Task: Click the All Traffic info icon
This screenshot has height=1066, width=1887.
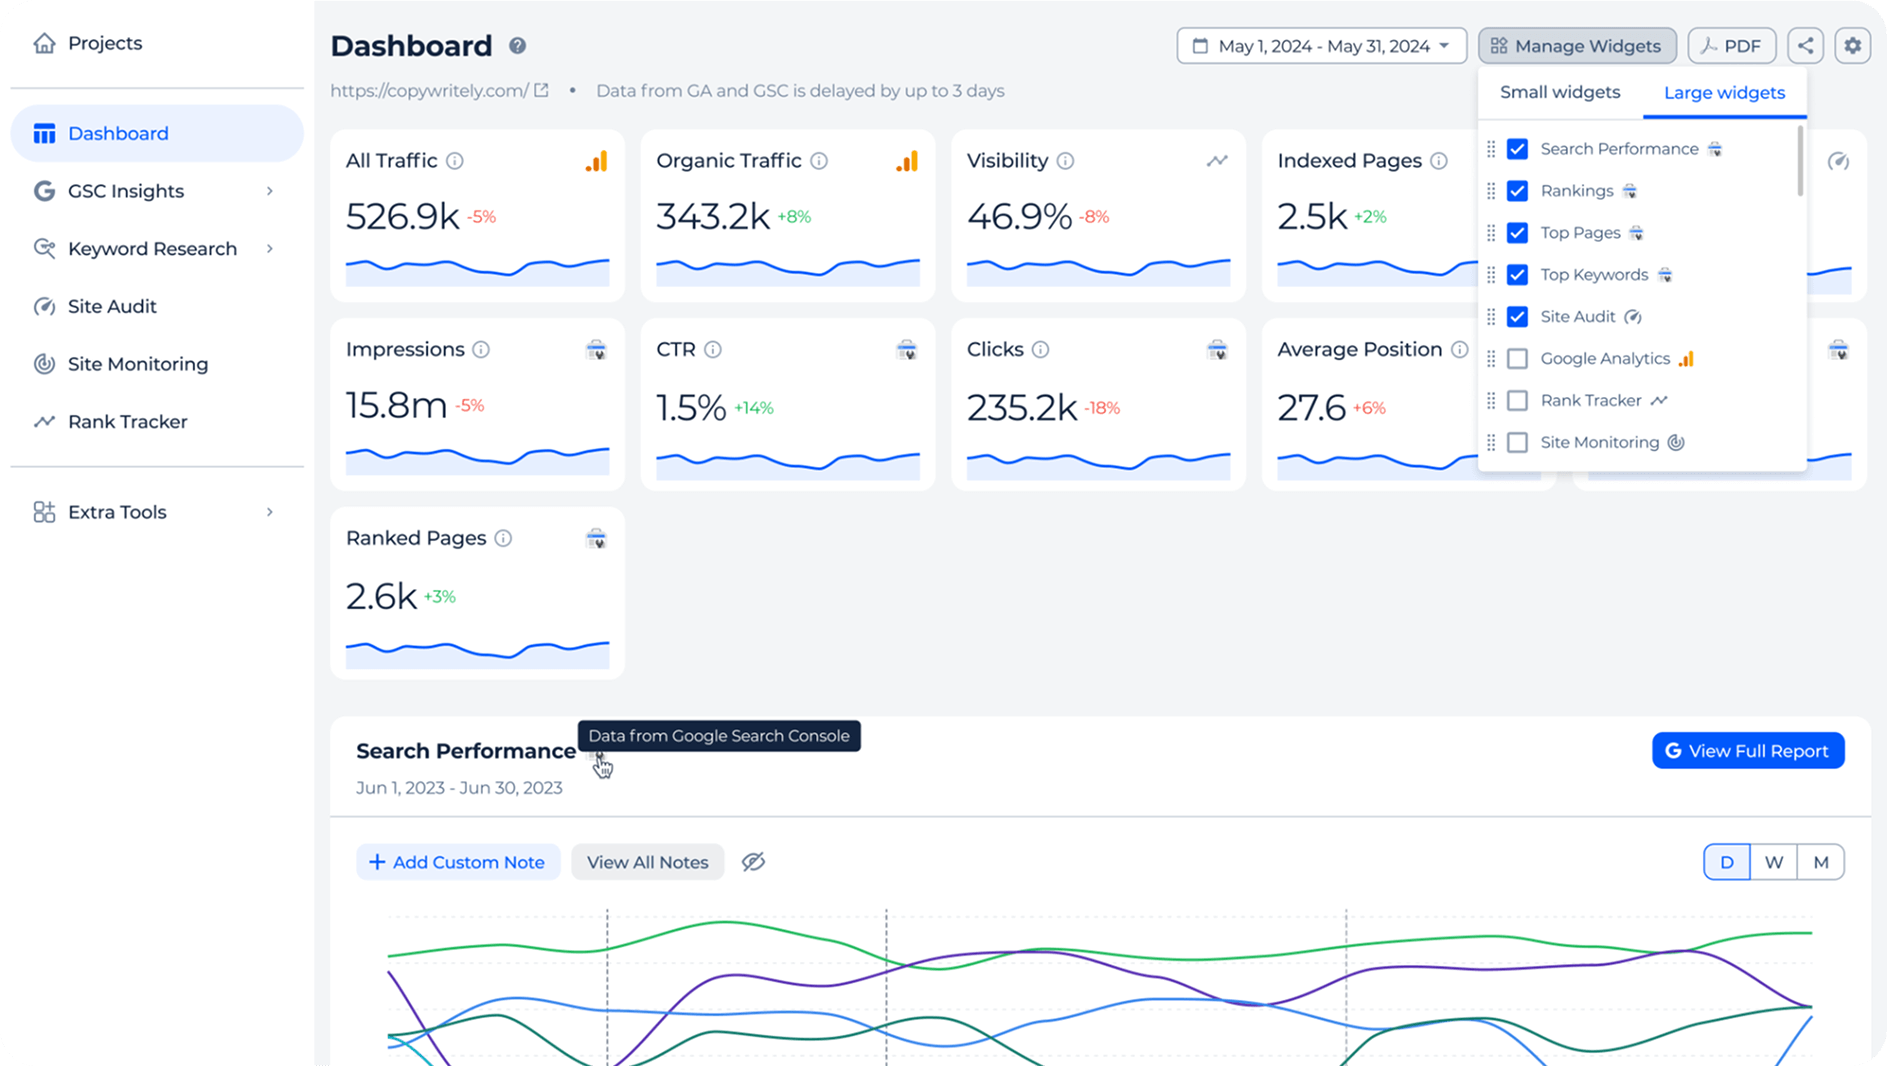Action: (x=455, y=161)
